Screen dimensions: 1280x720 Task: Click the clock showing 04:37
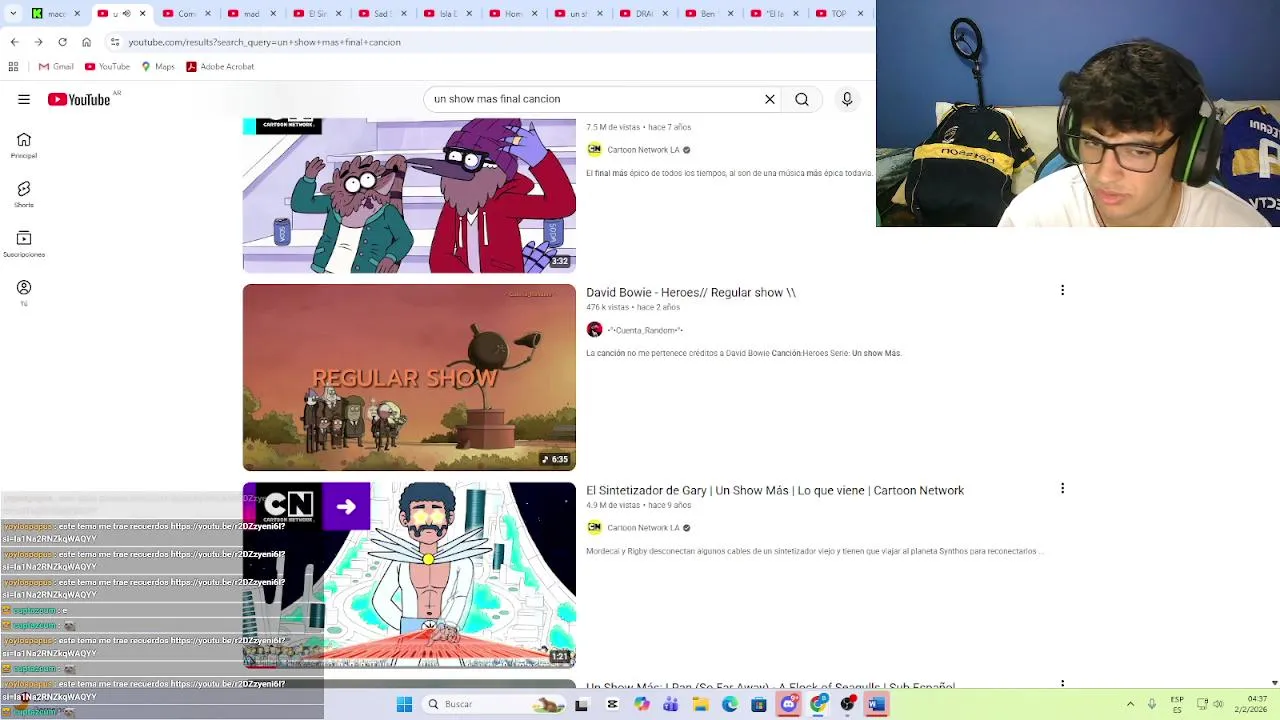(x=1250, y=704)
